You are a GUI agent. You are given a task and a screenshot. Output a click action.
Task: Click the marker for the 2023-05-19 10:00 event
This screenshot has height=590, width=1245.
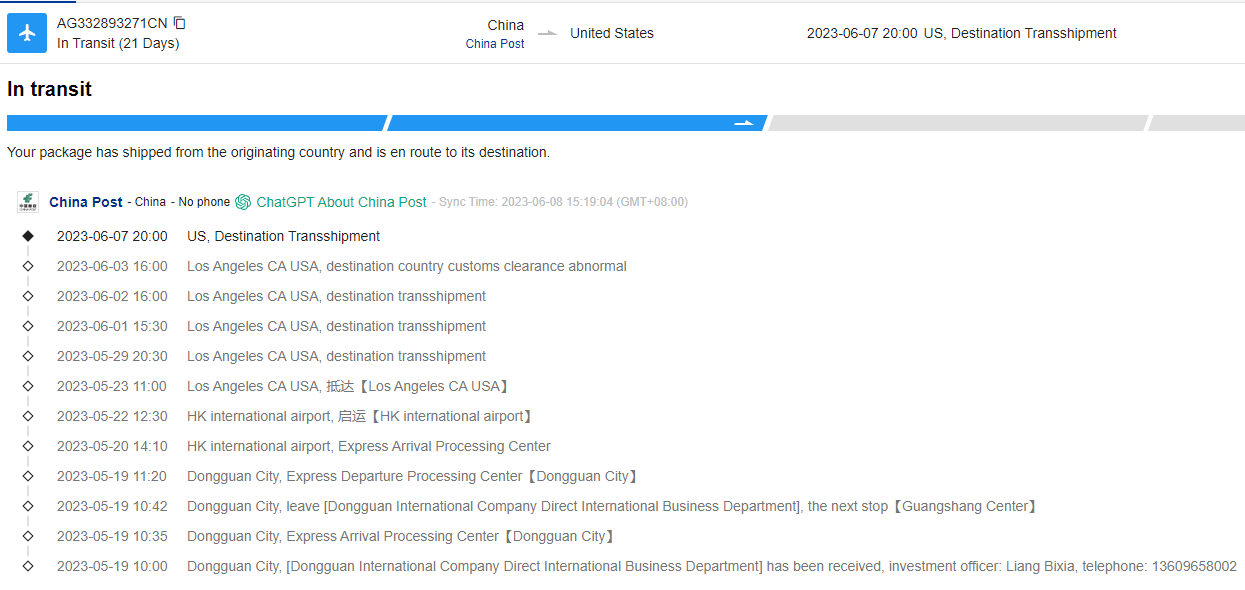click(28, 566)
